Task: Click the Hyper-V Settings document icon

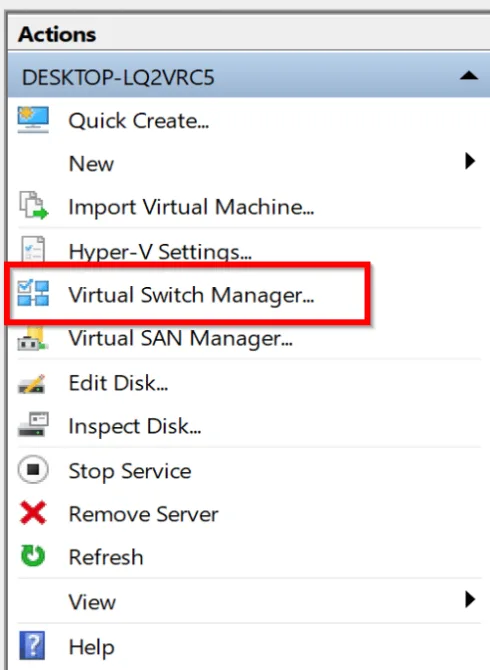Action: click(x=33, y=248)
